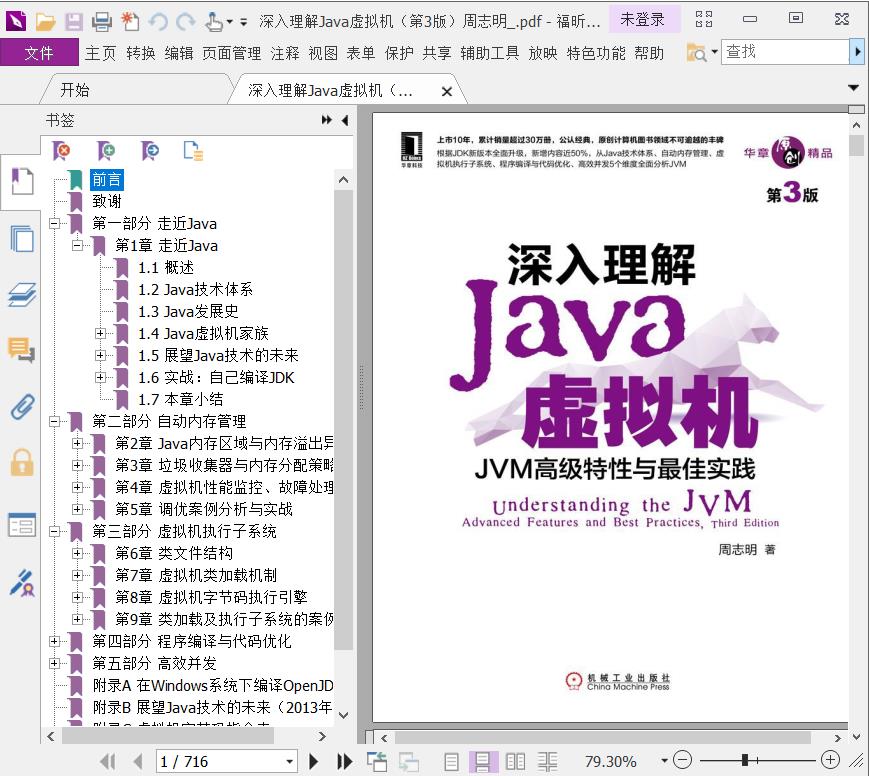The image size is (869, 776).
Task: Open the page number dropdown
Action: coord(289,762)
